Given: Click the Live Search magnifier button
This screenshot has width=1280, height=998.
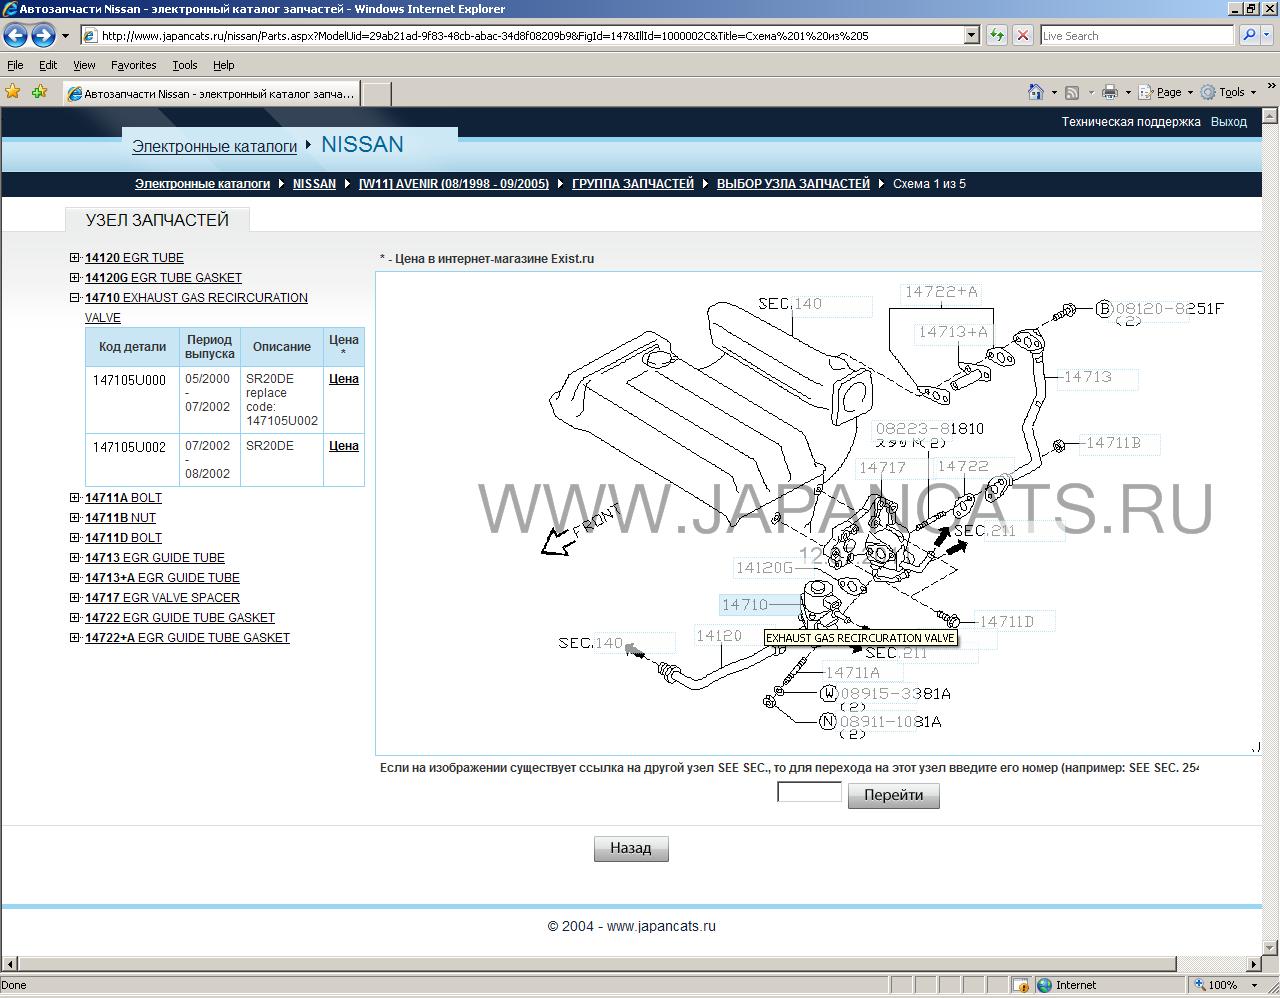Looking at the screenshot, I should [x=1249, y=35].
